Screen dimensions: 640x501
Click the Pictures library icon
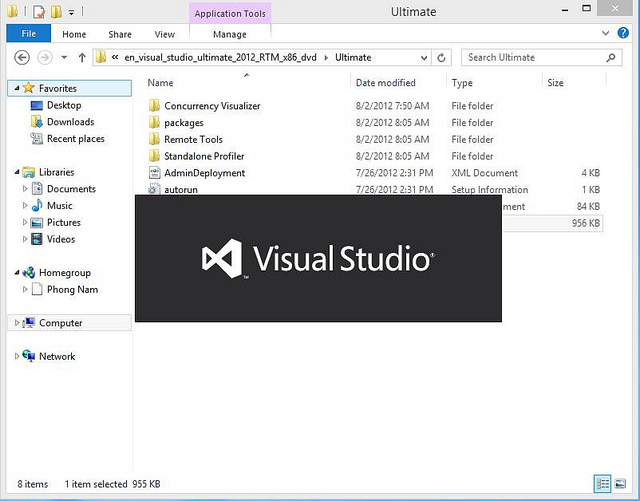tap(37, 223)
